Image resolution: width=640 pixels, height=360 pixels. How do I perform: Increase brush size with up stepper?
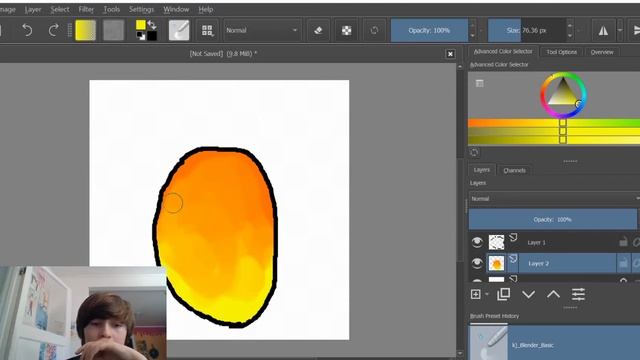click(x=570, y=25)
